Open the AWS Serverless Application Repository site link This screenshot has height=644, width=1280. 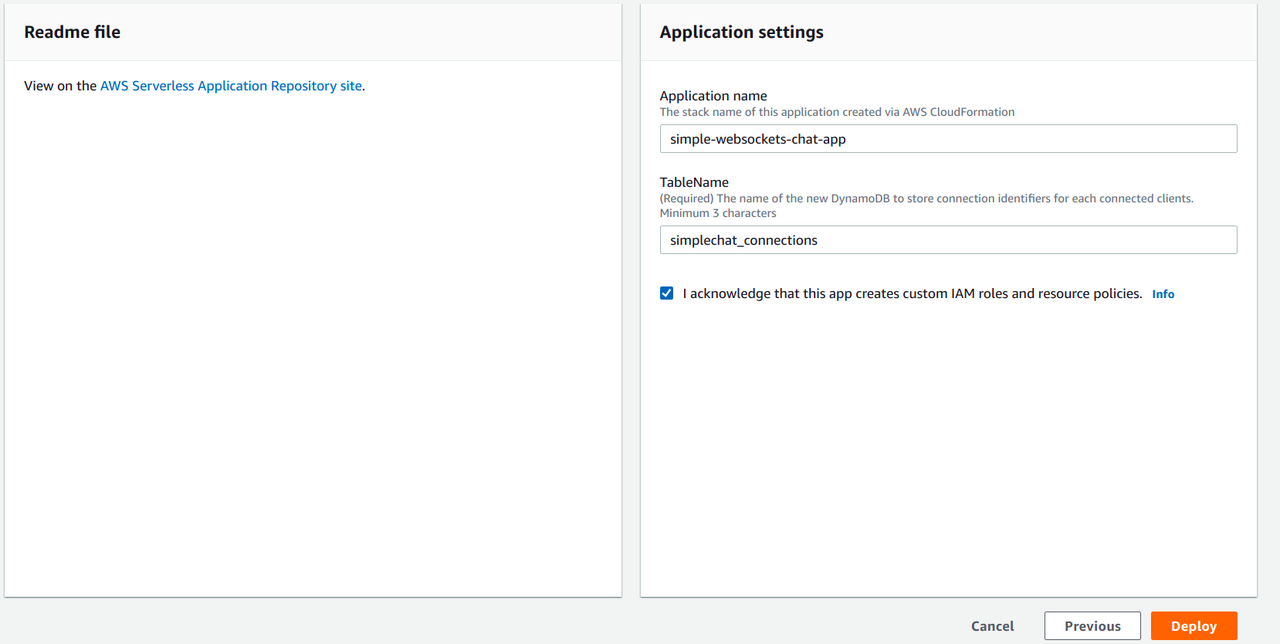pos(231,86)
